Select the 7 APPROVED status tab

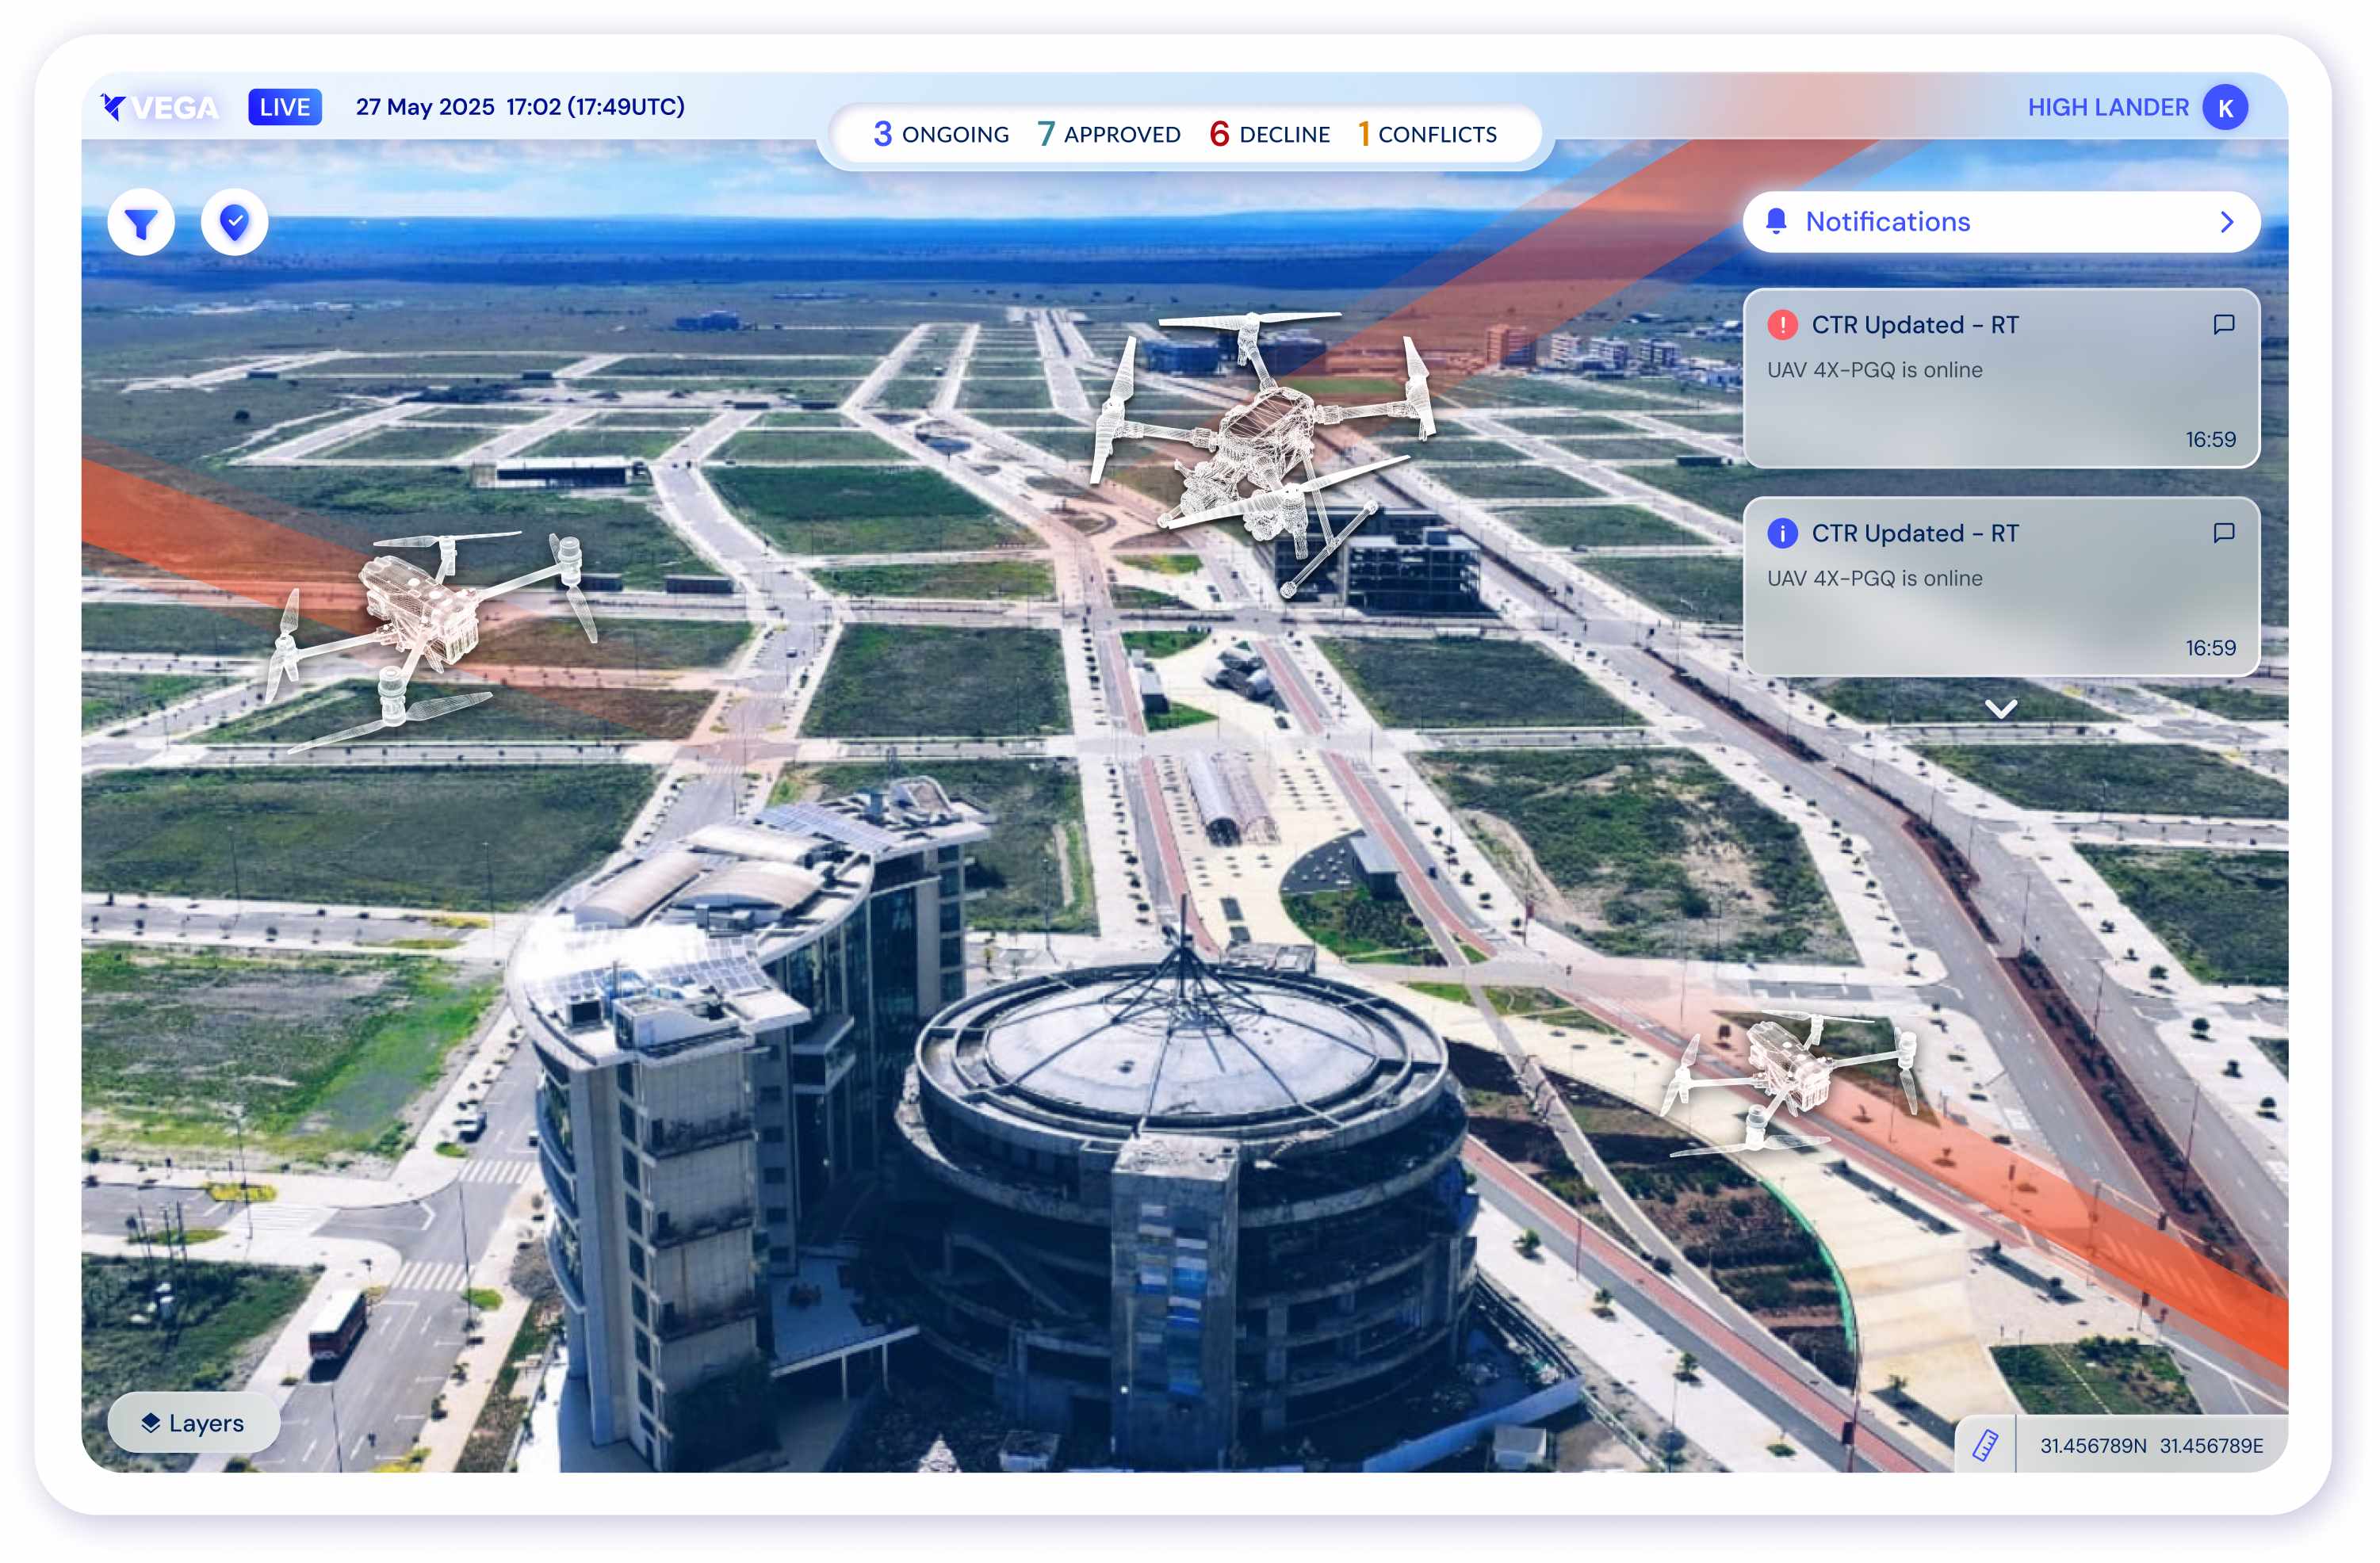(x=1109, y=134)
